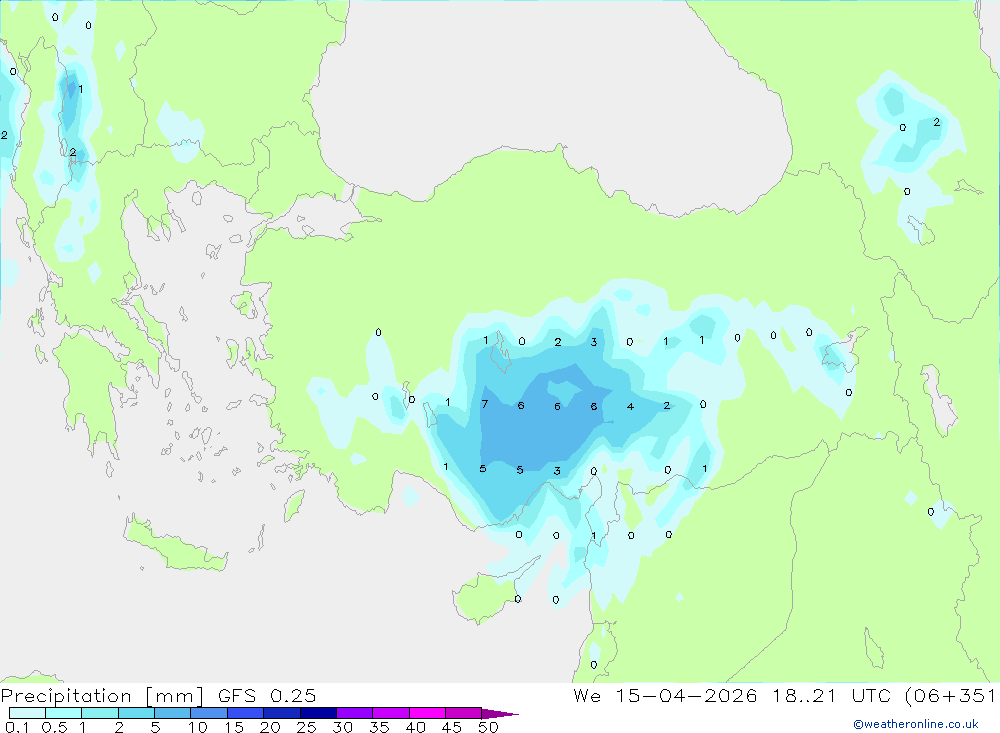Click the above-50 mm arrow tip on legend

click(x=499, y=713)
